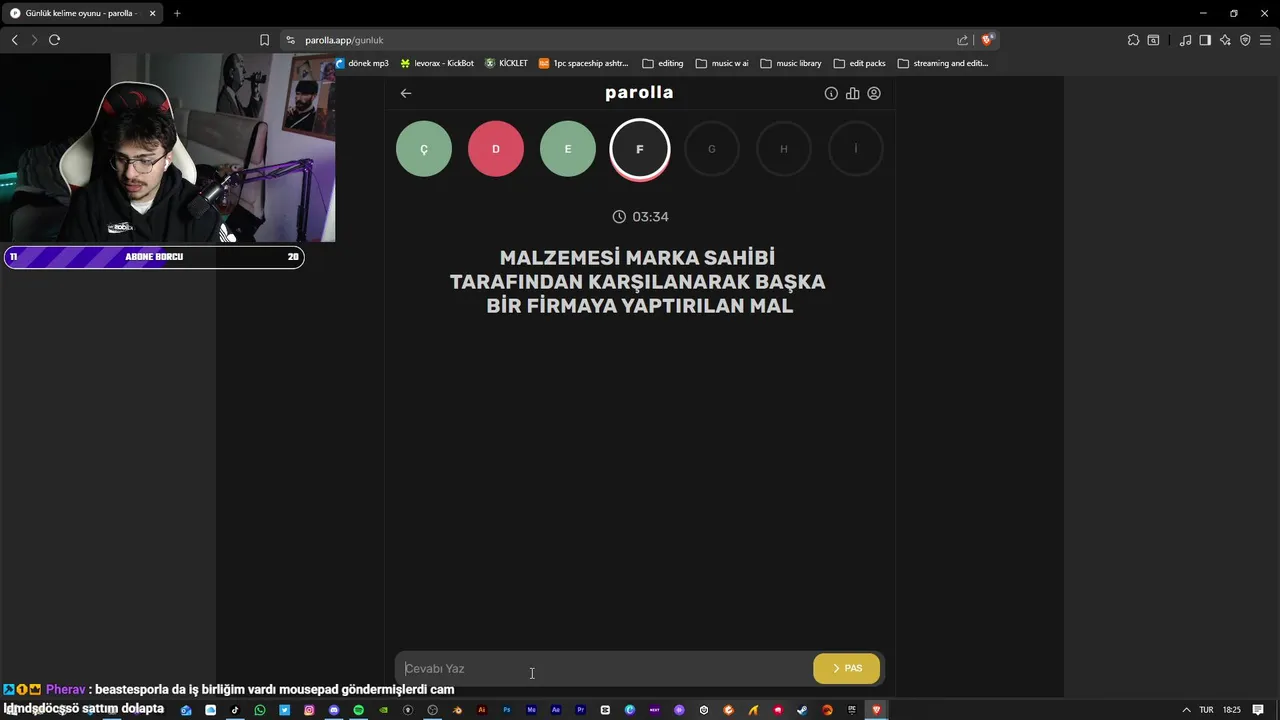
Task: Open WhatsApp from the taskbar
Action: 260,710
